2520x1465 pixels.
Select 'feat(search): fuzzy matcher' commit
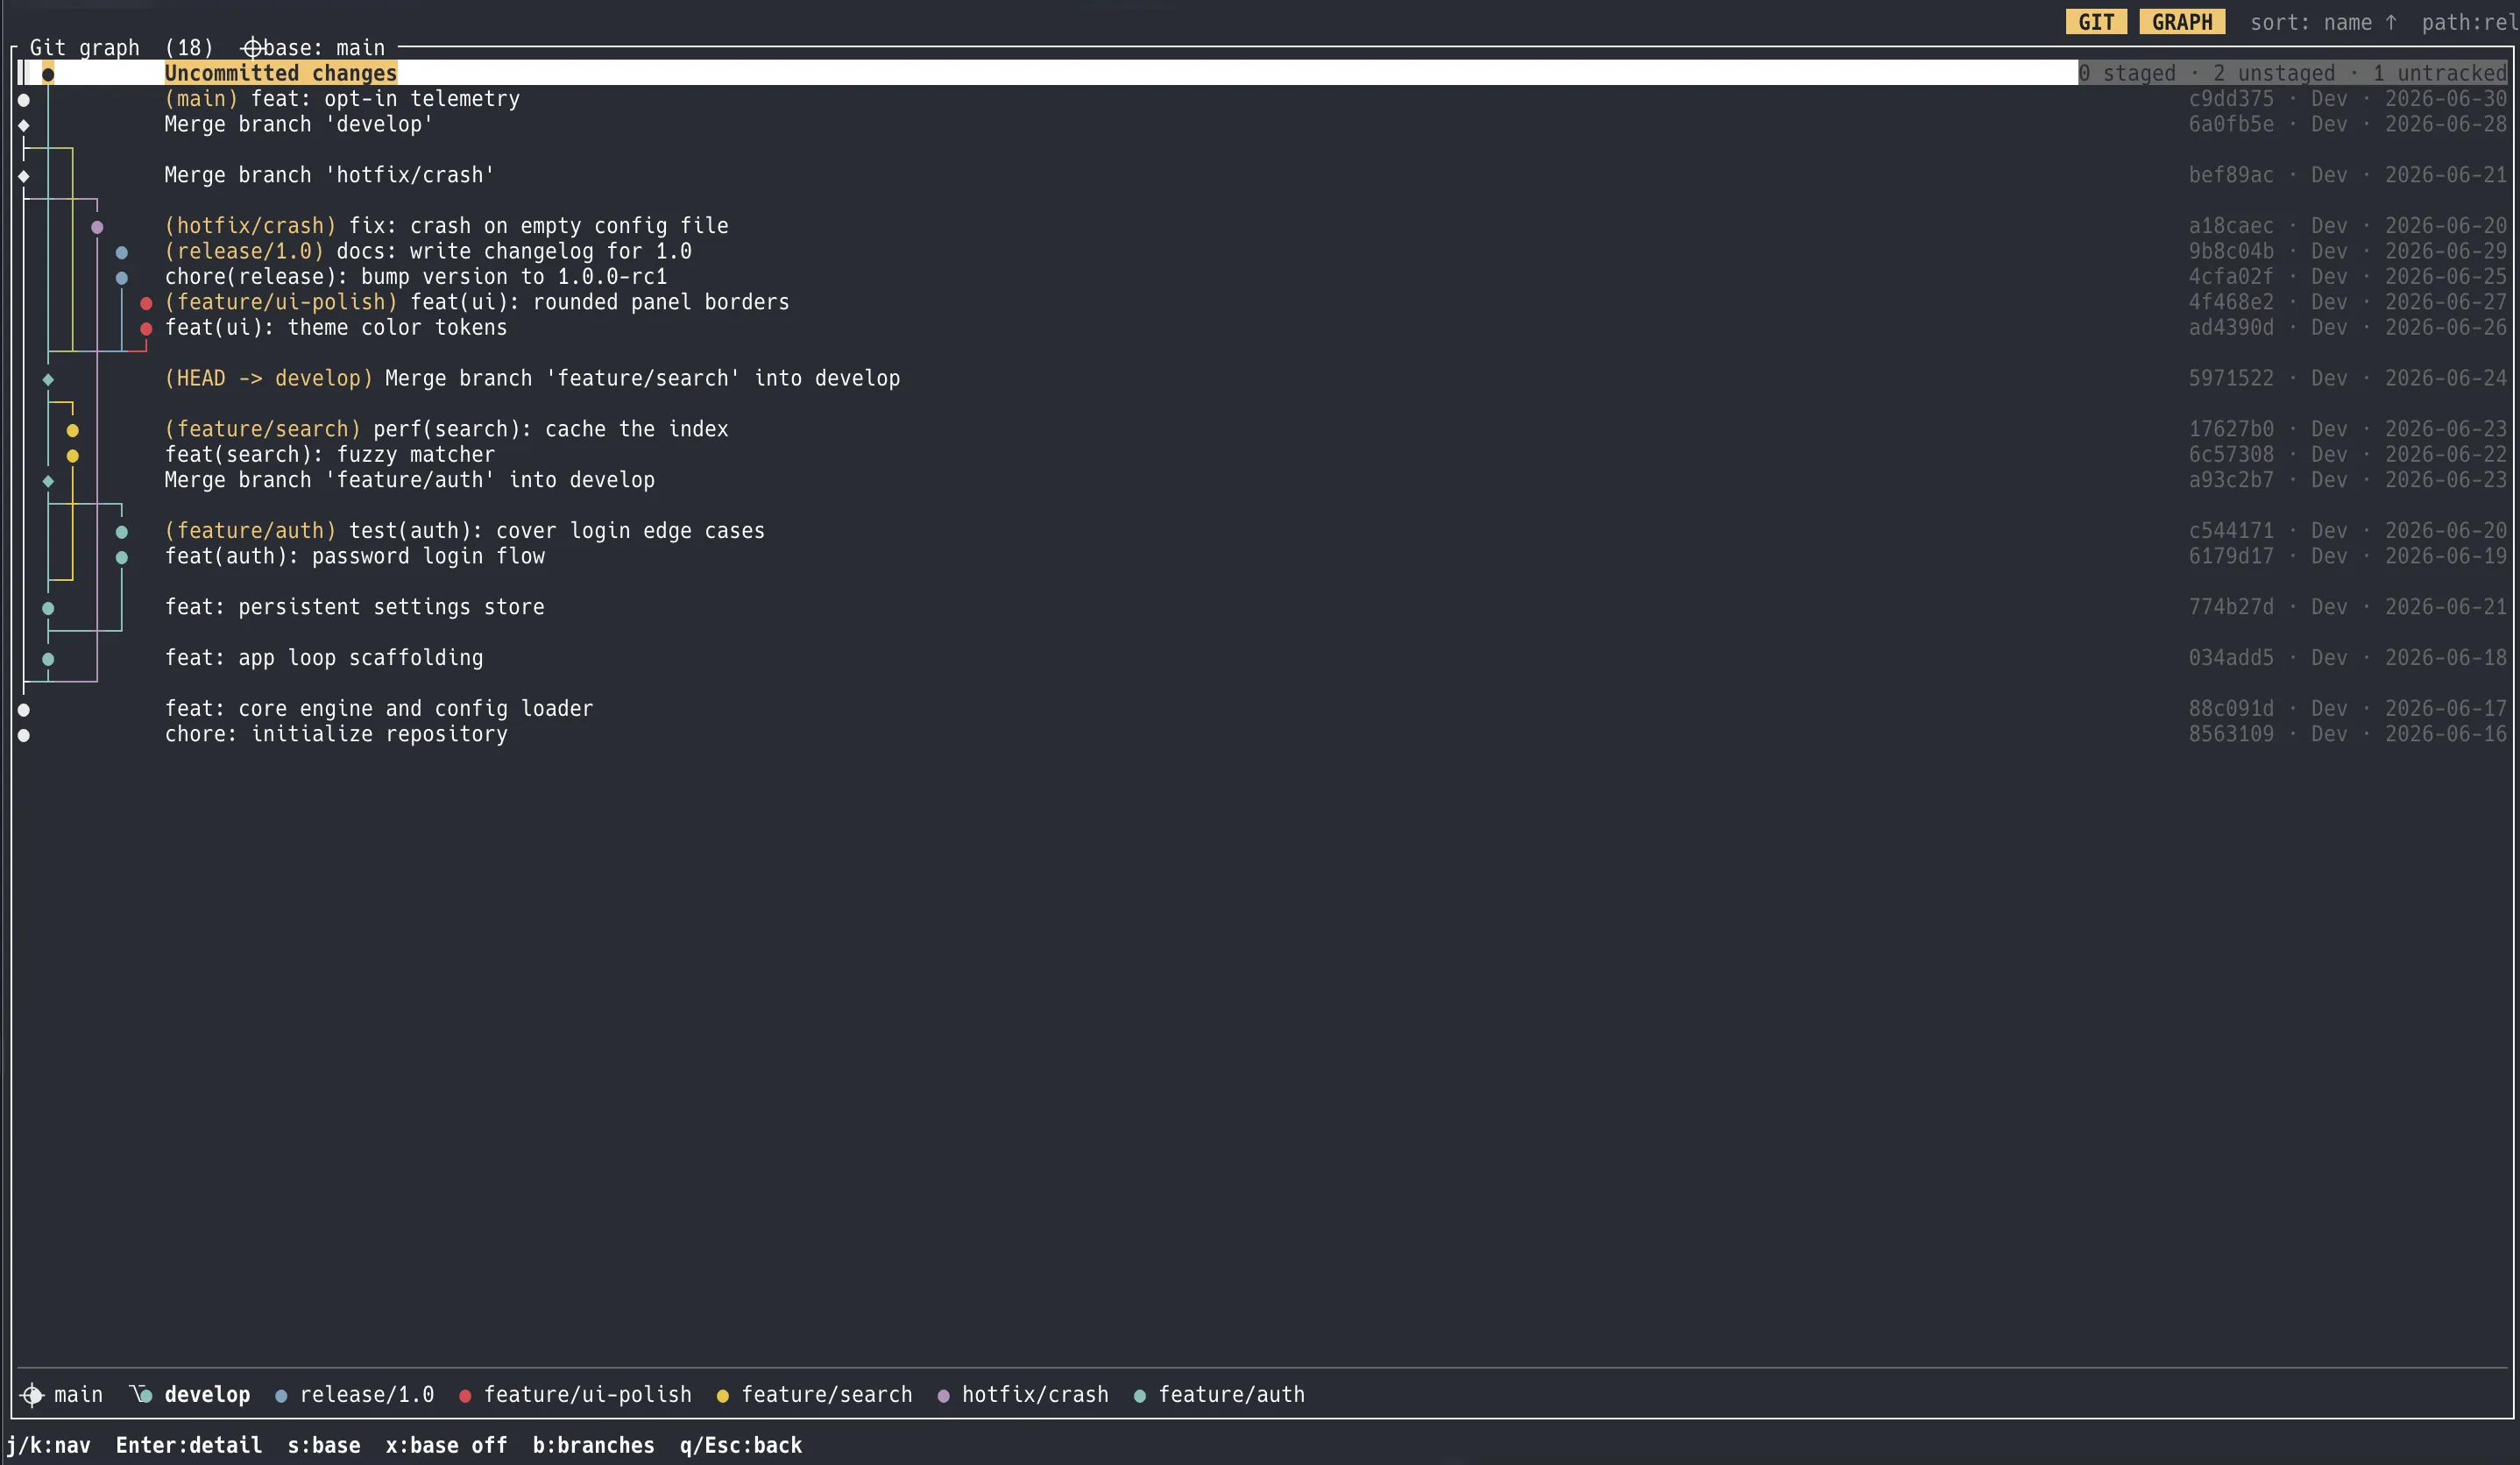(x=1262, y=455)
